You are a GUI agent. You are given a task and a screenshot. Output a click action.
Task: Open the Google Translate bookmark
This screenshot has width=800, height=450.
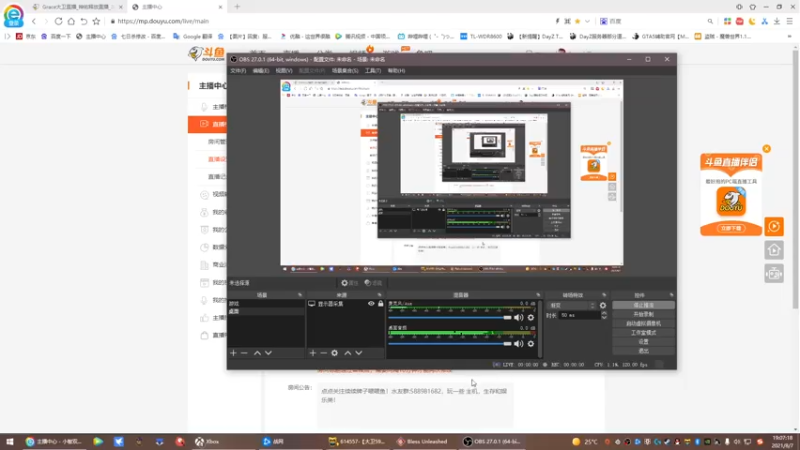(x=192, y=36)
